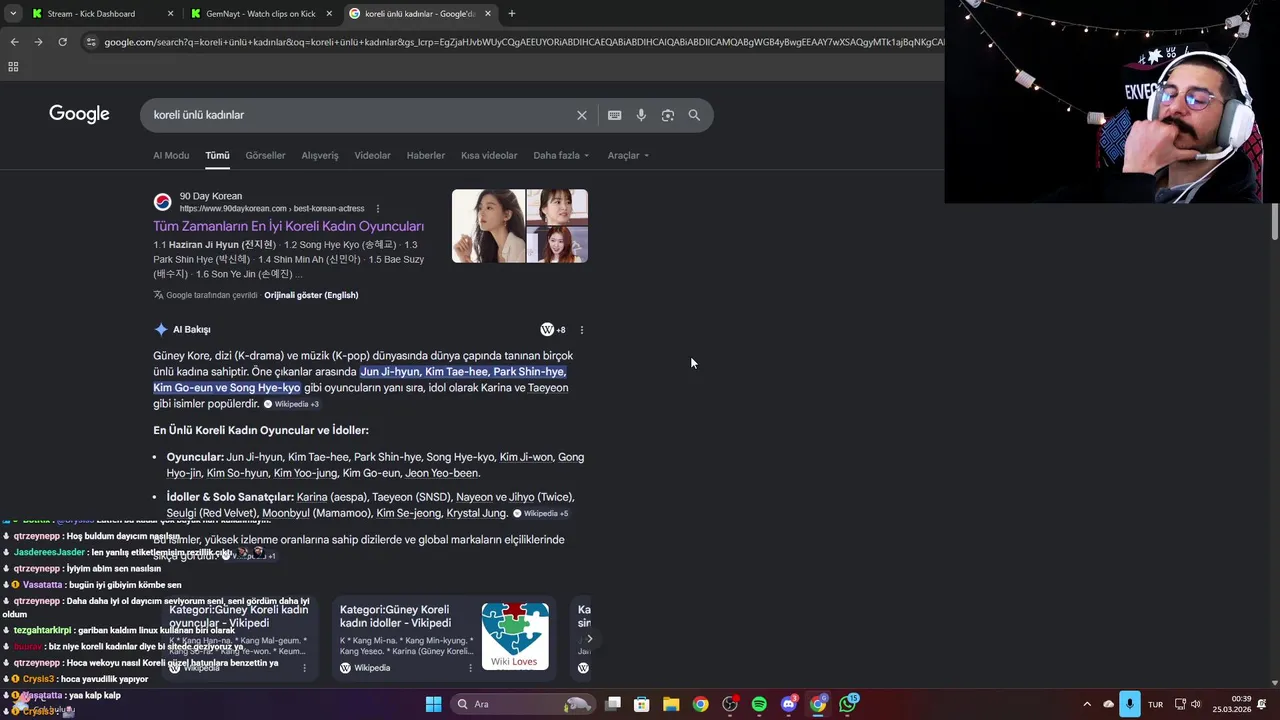Click Wikipedia +5 source chip

coord(540,513)
